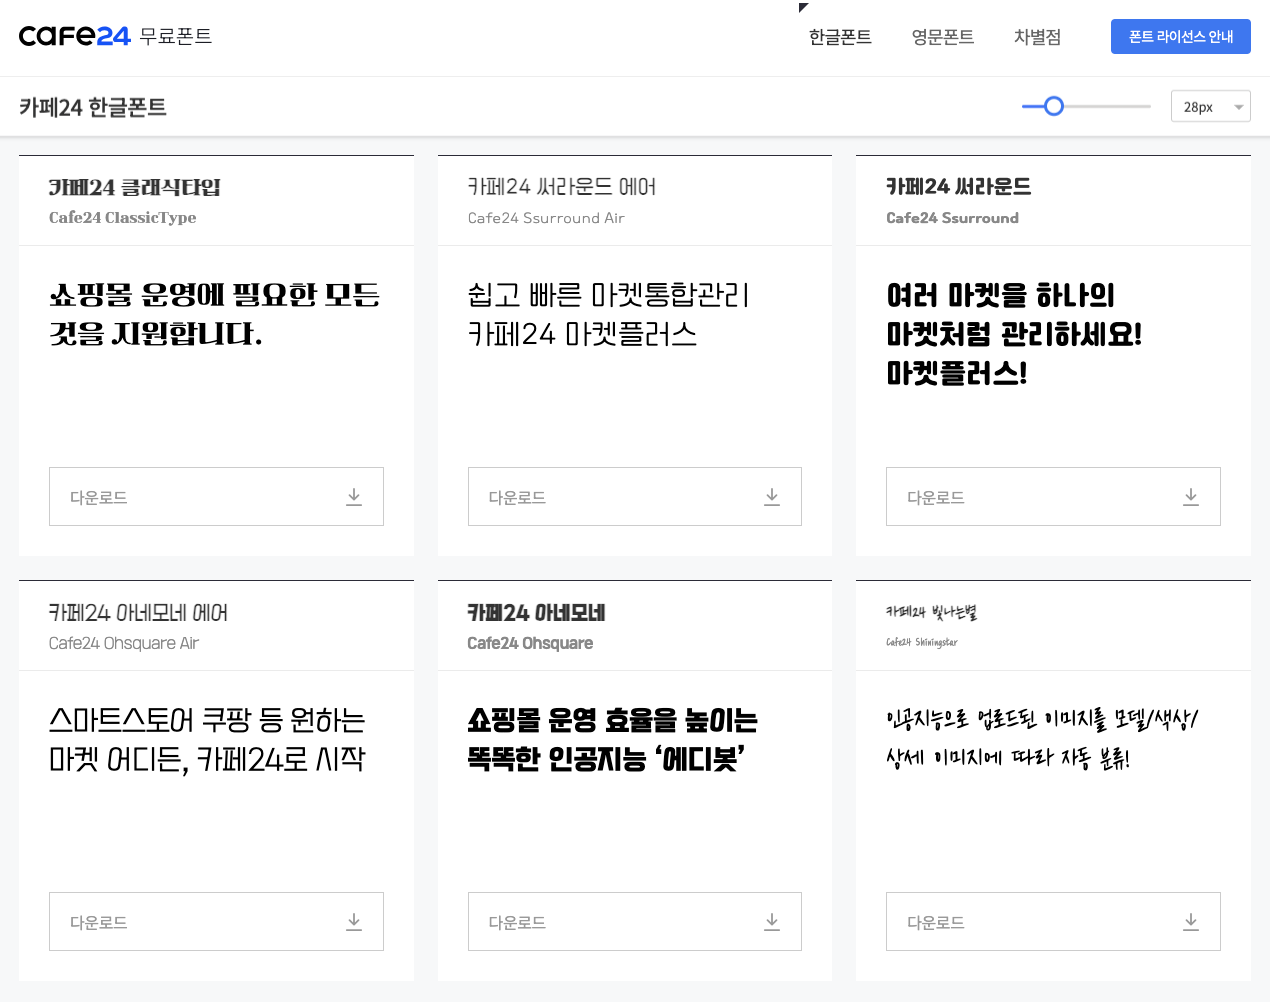Click the Ohsquare Air preview sample text

207,739
